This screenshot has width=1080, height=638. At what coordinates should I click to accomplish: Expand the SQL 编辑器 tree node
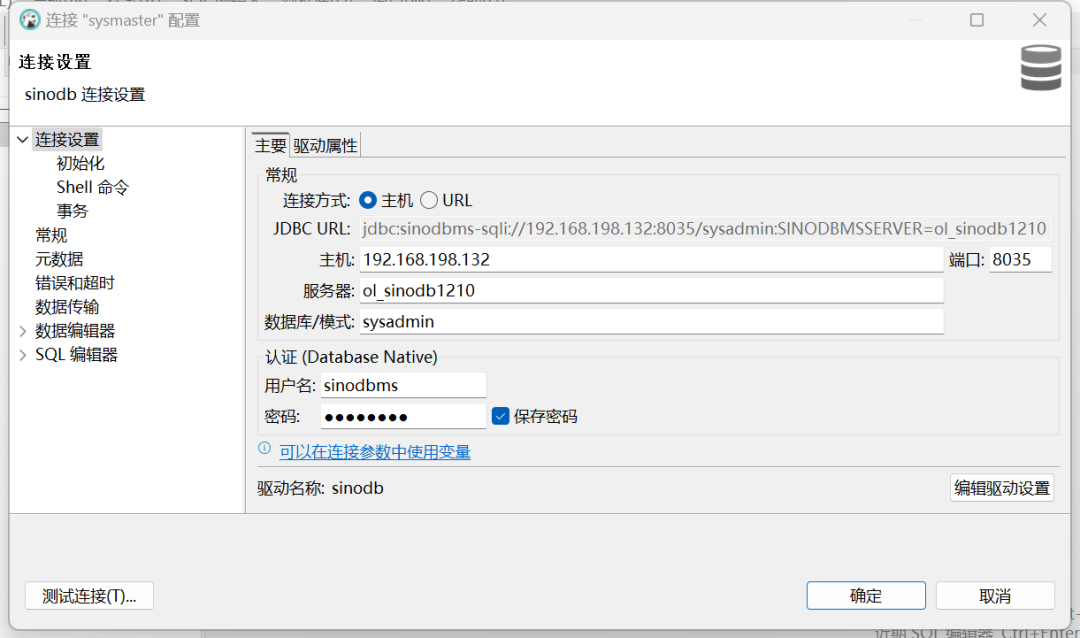[x=23, y=355]
